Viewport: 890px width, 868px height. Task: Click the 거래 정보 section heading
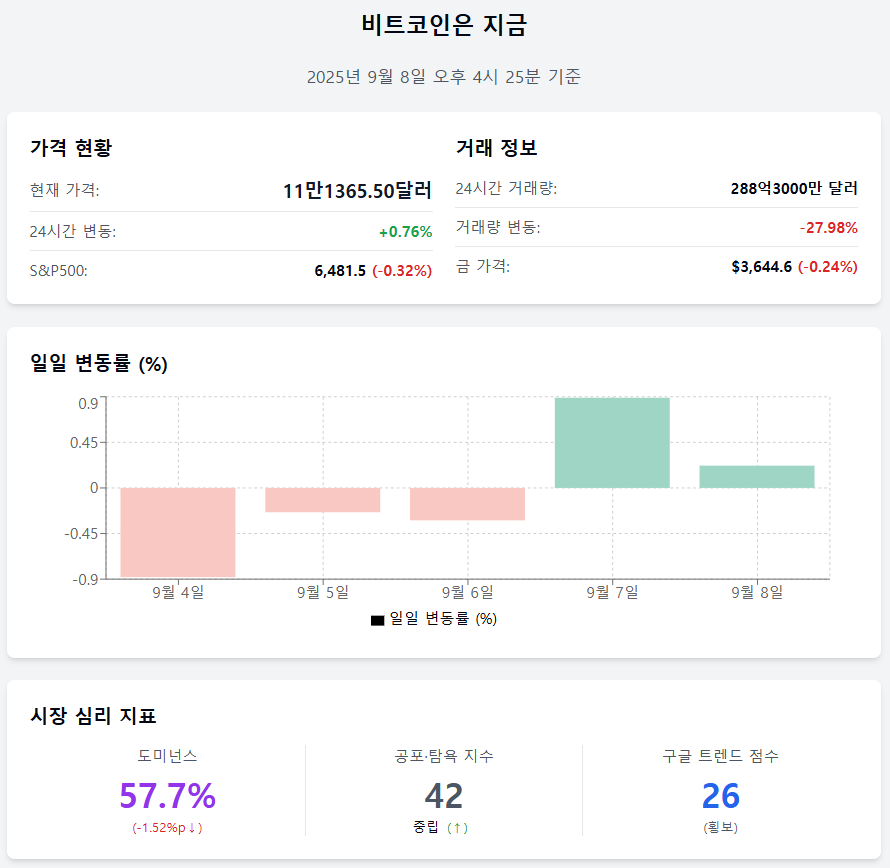click(497, 148)
